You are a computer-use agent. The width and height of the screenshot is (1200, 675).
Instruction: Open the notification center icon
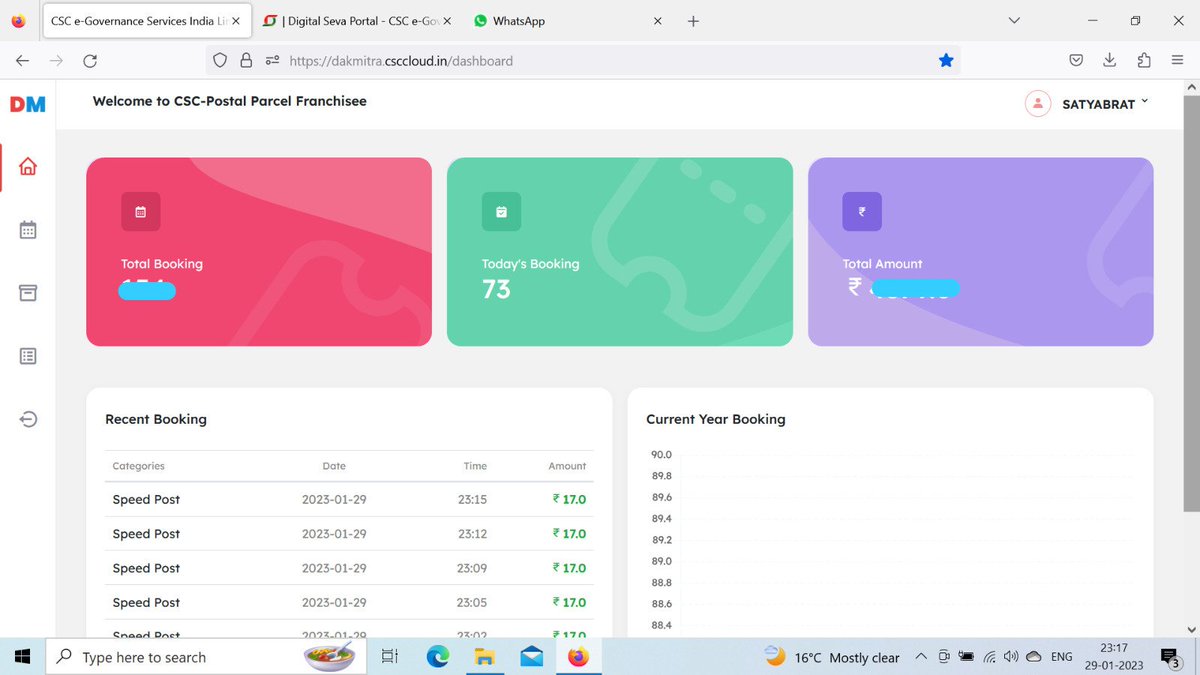coord(1170,657)
